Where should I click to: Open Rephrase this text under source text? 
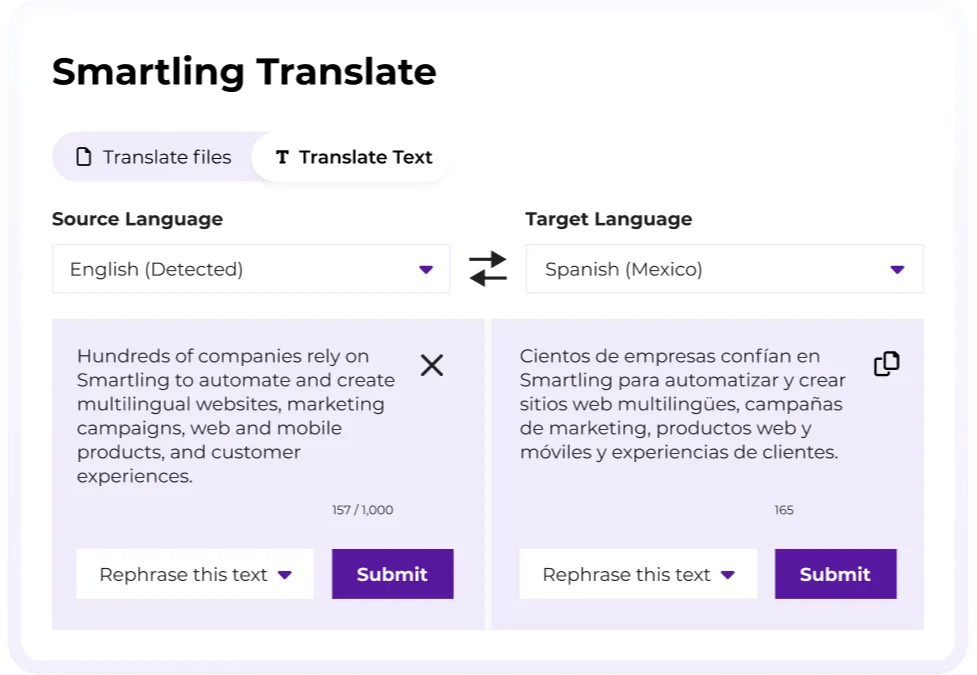tap(195, 574)
